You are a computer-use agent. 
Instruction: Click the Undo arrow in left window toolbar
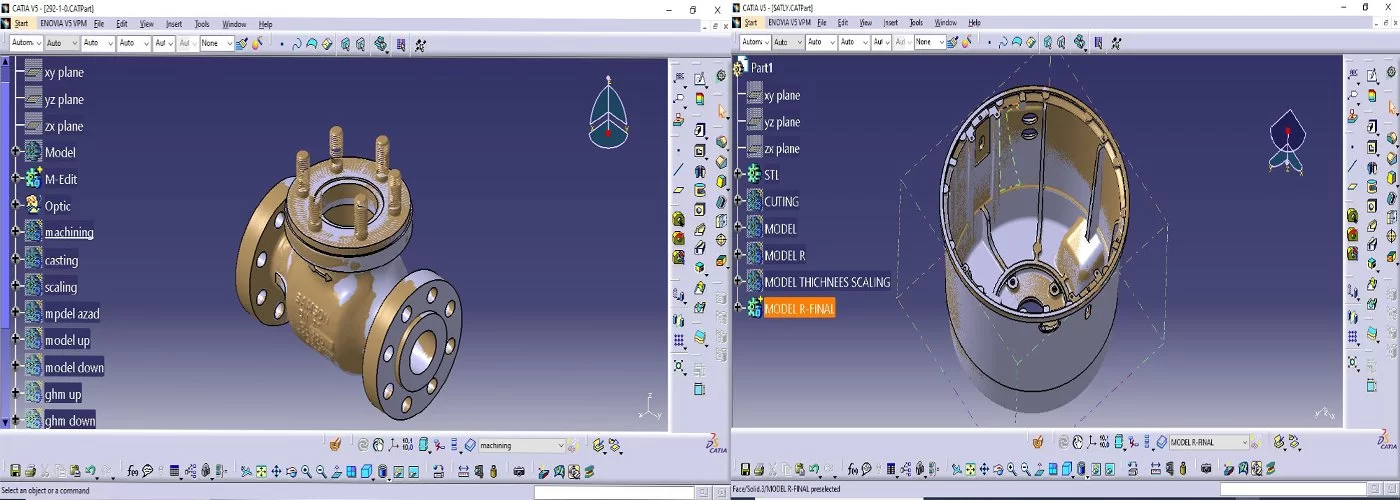[x=91, y=471]
